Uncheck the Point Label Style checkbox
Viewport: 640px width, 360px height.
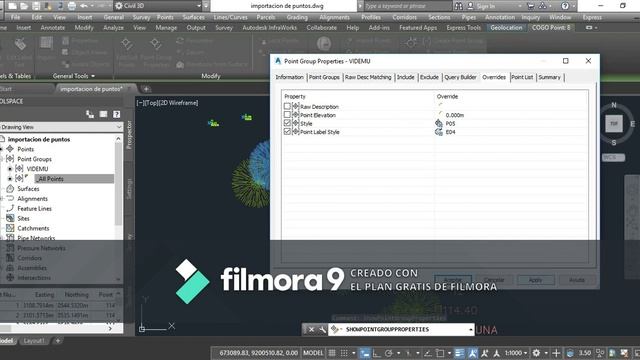coord(287,131)
